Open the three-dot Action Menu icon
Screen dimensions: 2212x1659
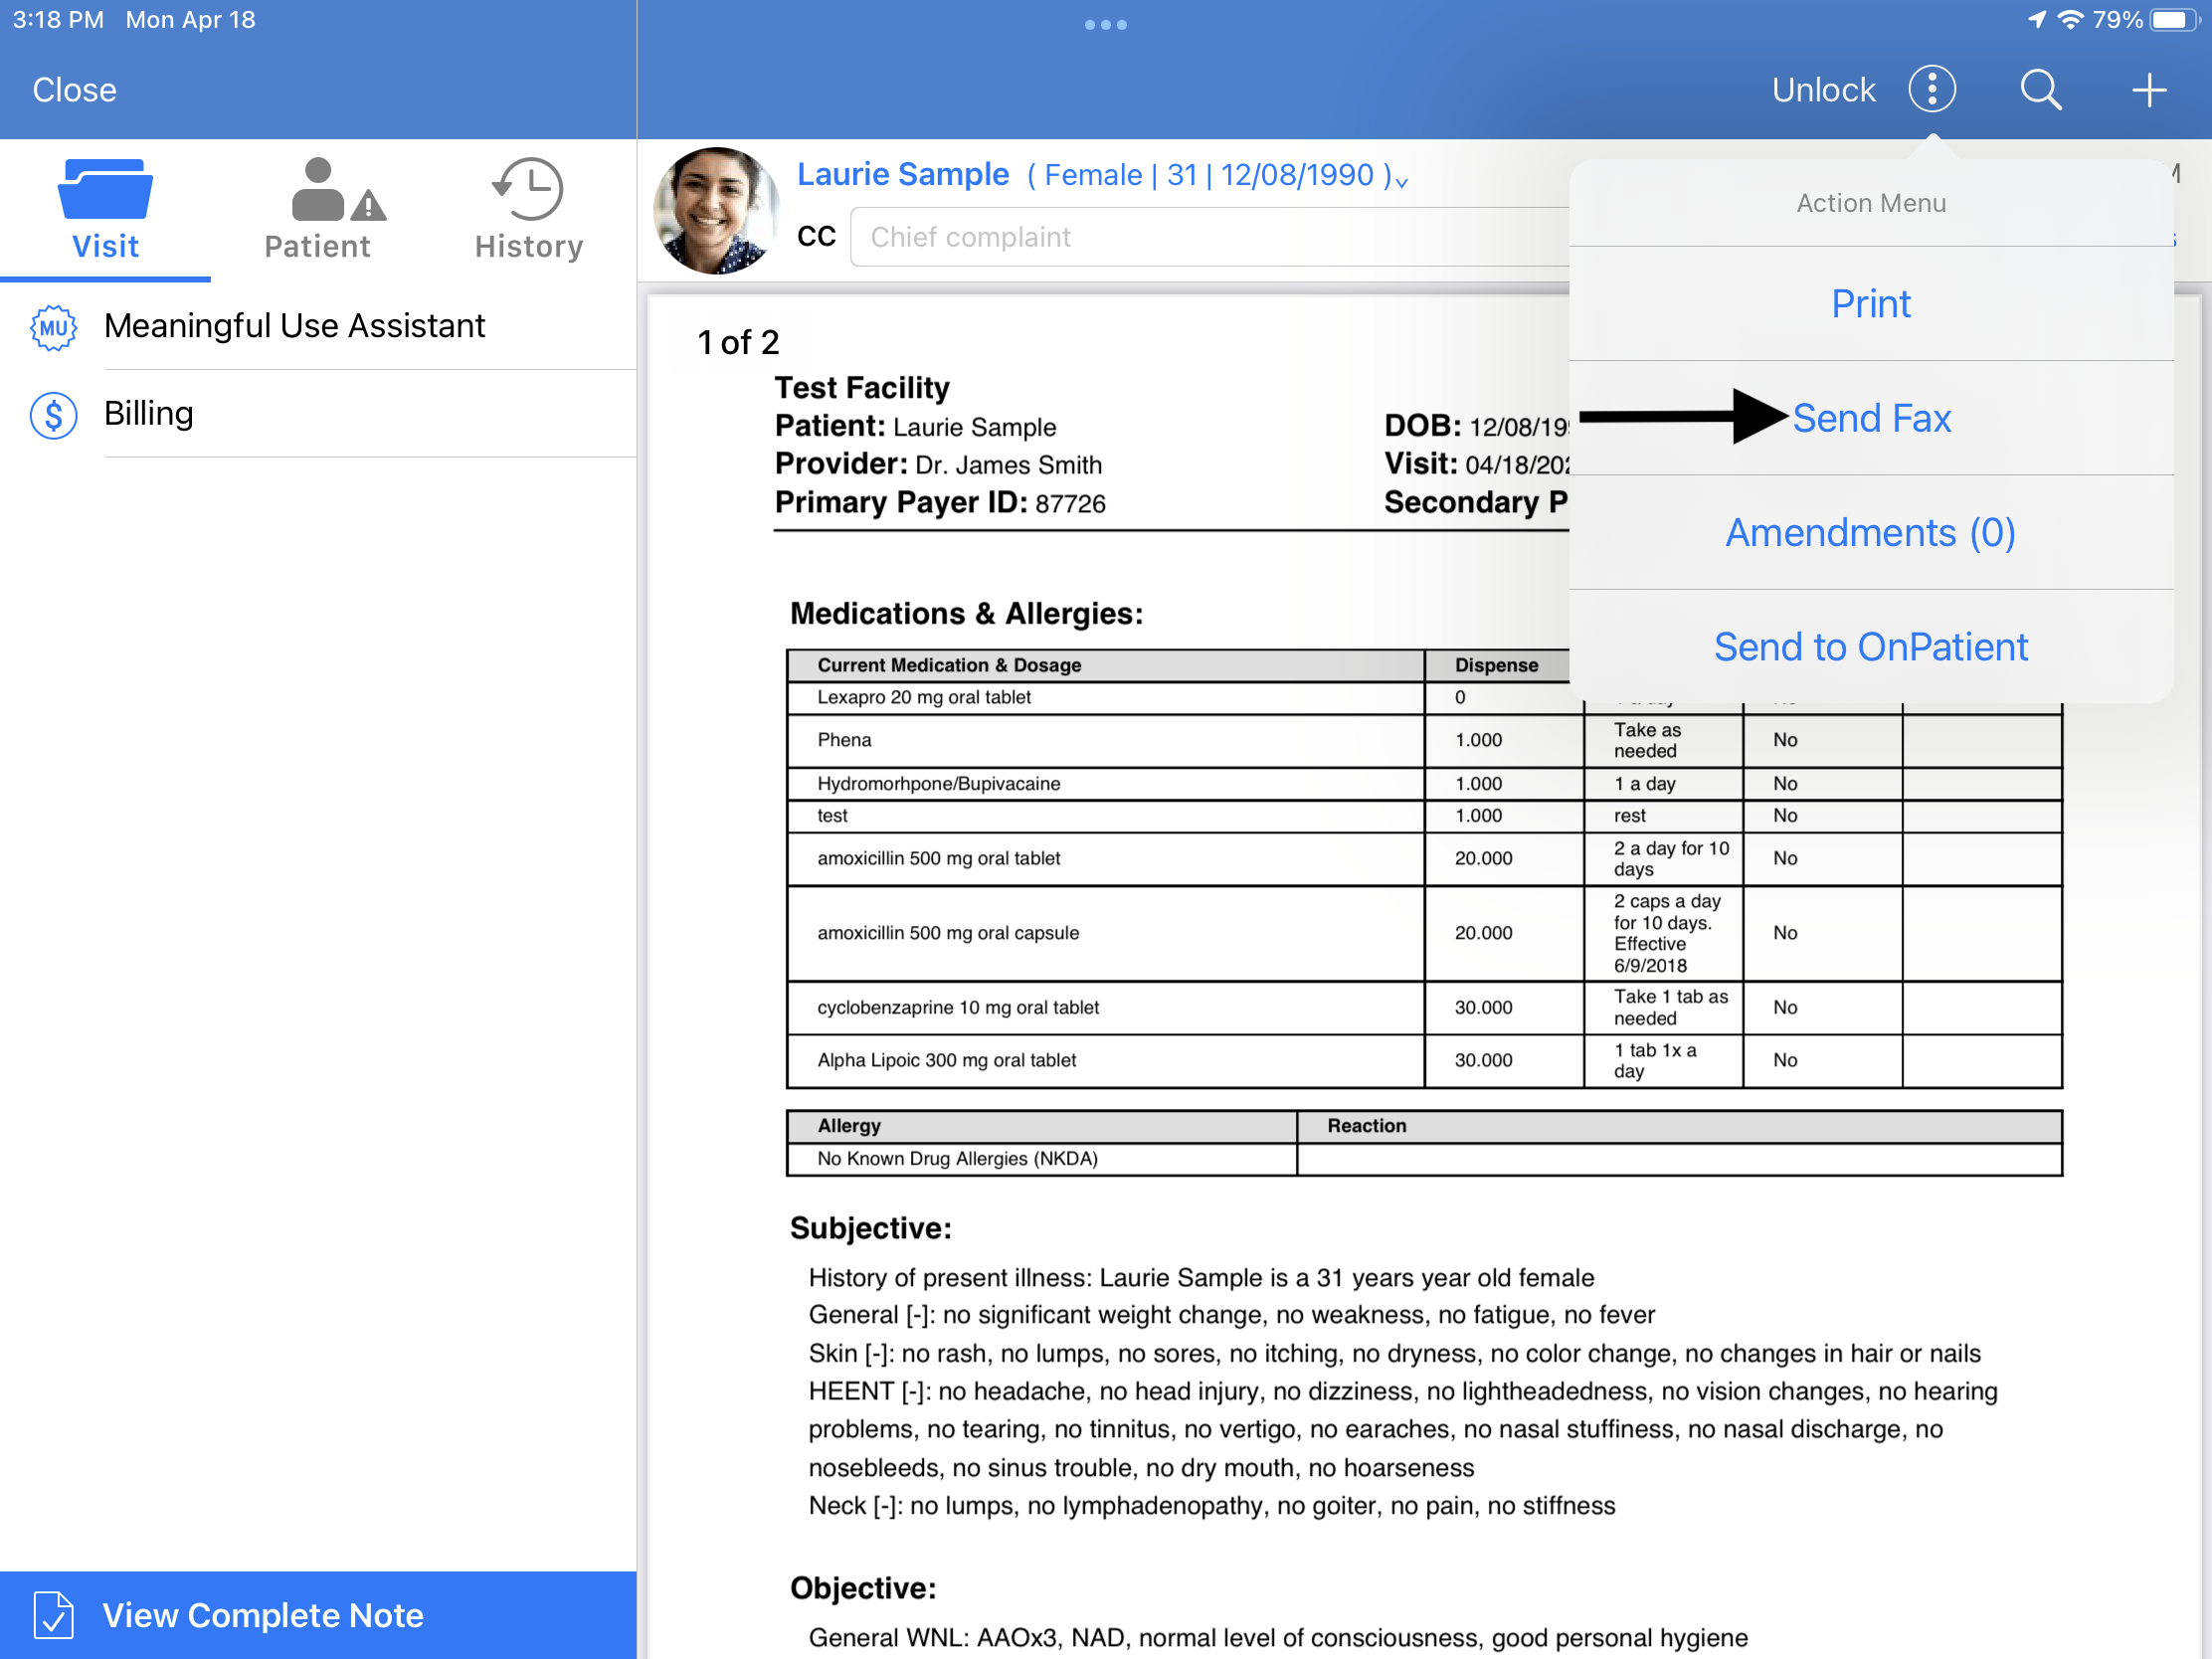click(x=1931, y=89)
